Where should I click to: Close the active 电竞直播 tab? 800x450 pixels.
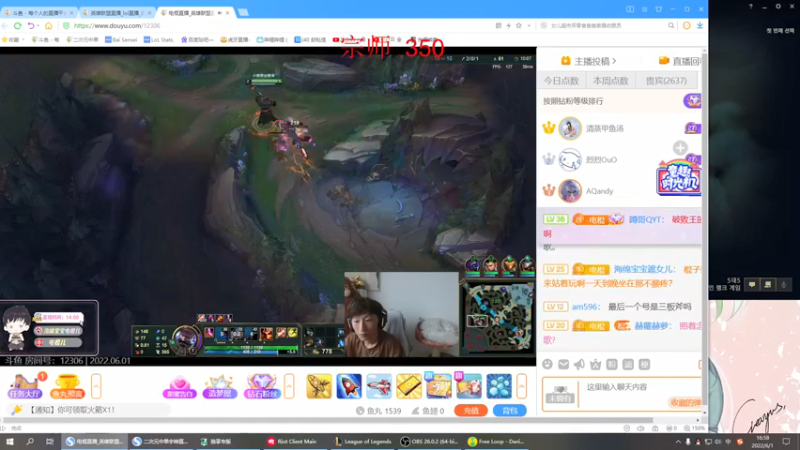tap(228, 13)
